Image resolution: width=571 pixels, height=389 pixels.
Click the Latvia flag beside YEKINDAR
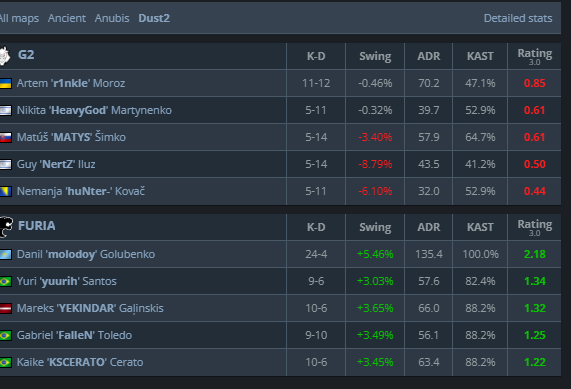point(5,308)
